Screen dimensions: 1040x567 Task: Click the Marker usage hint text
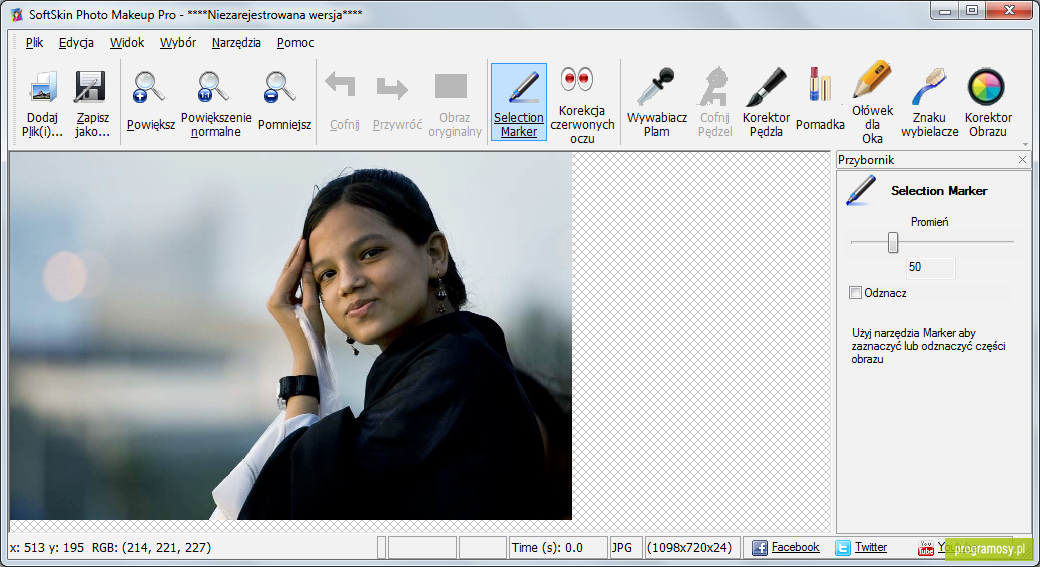[x=929, y=346]
